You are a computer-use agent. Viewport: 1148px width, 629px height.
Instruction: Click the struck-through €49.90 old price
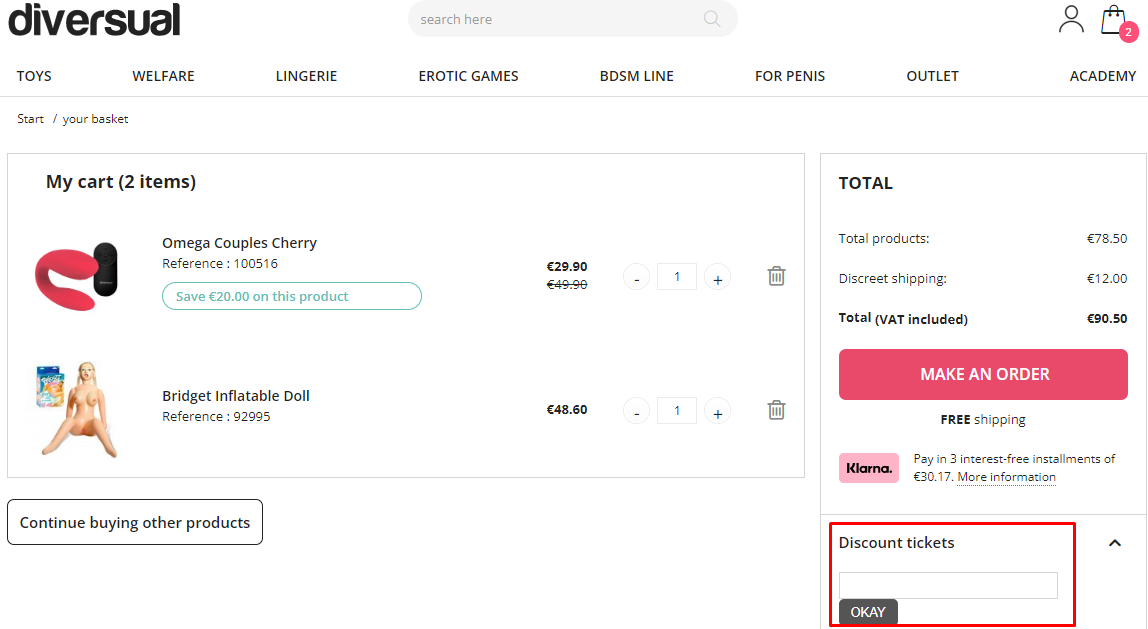coord(567,284)
